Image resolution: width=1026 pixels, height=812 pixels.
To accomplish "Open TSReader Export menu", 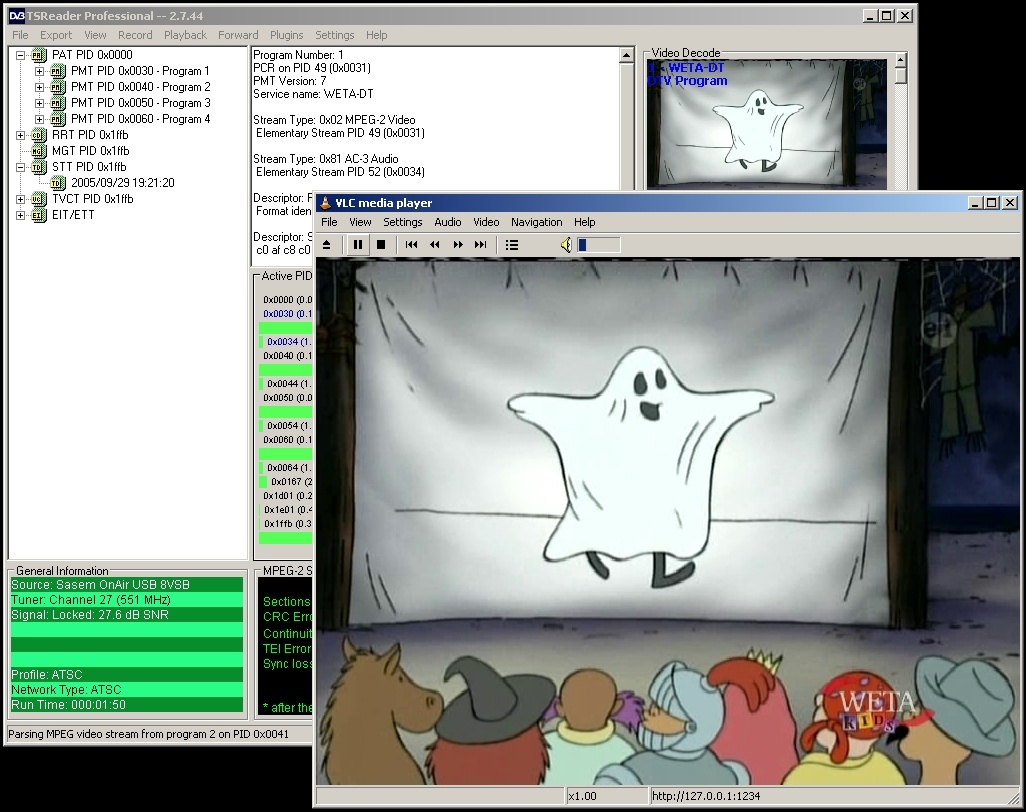I will click(56, 35).
